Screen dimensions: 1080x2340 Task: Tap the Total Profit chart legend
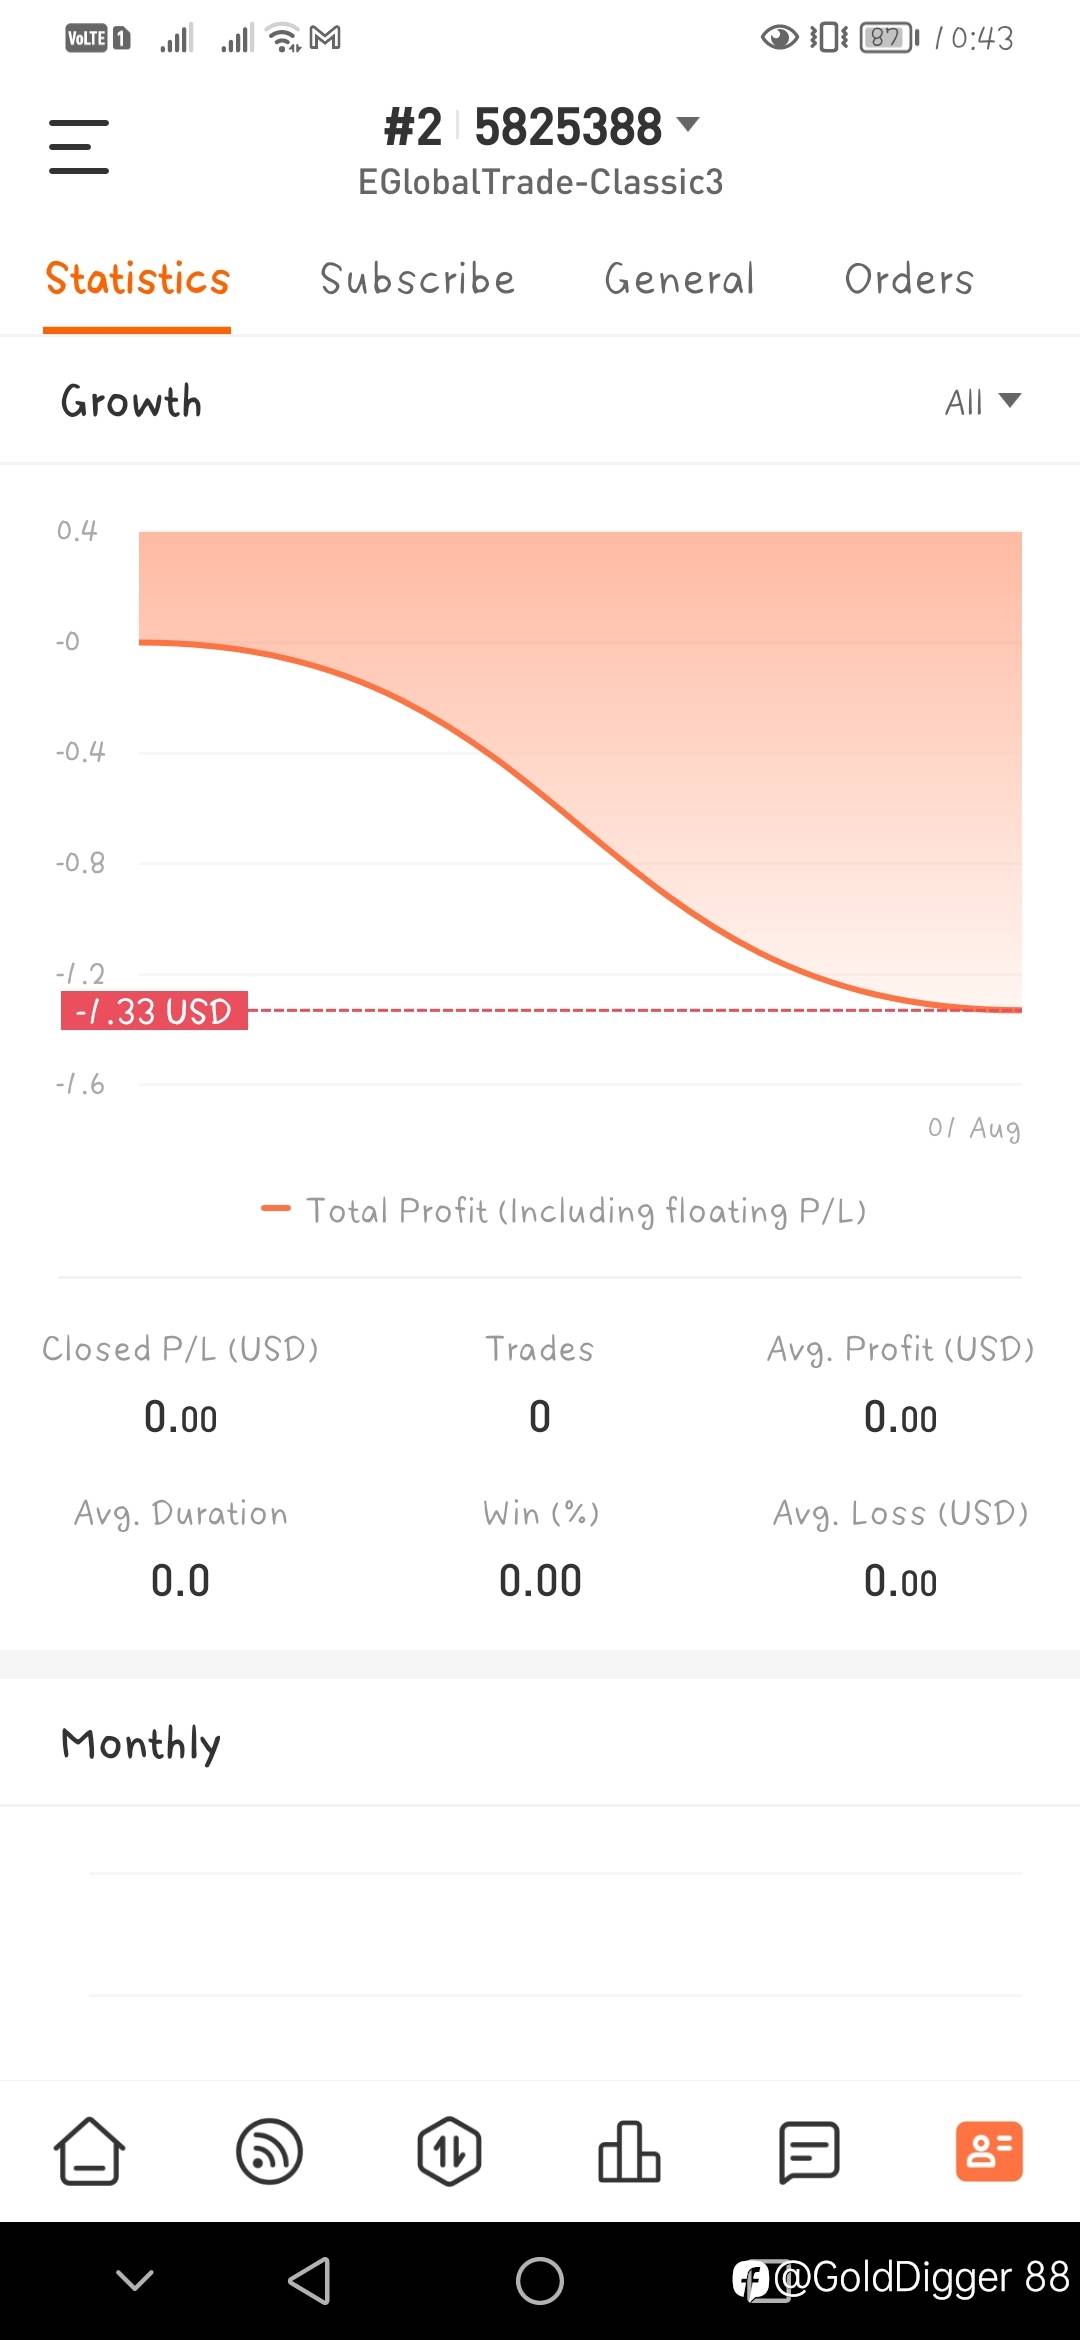[x=564, y=1211]
